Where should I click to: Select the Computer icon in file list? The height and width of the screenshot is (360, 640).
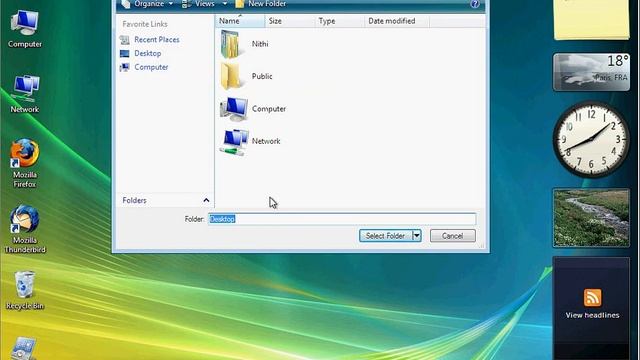click(233, 109)
